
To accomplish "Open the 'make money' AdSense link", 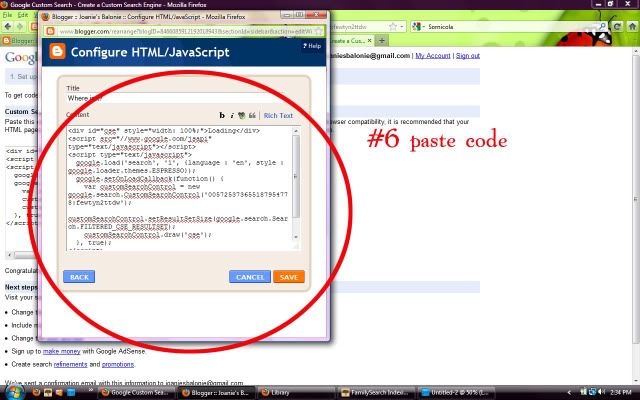I will pos(62,351).
